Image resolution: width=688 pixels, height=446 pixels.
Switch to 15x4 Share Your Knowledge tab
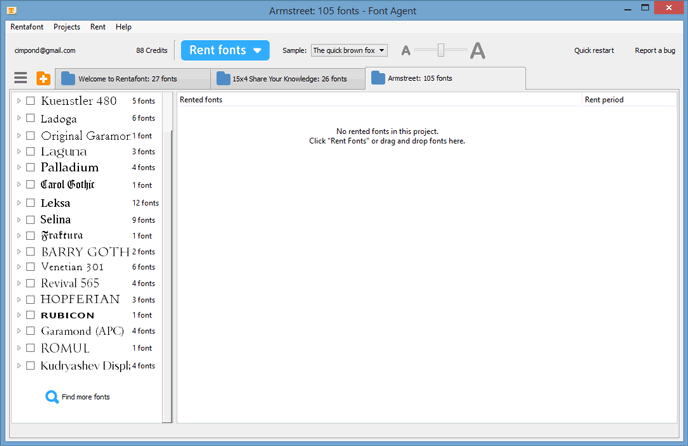point(288,79)
